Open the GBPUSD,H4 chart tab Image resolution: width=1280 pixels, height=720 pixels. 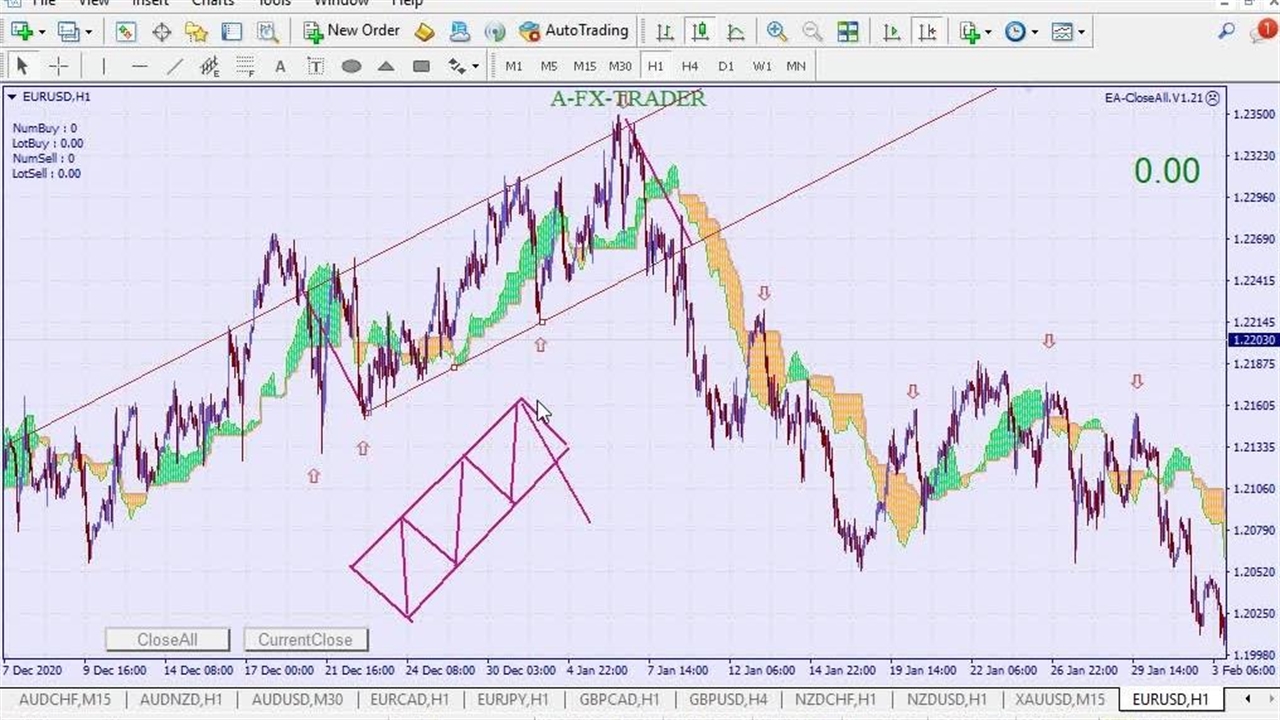pos(728,699)
